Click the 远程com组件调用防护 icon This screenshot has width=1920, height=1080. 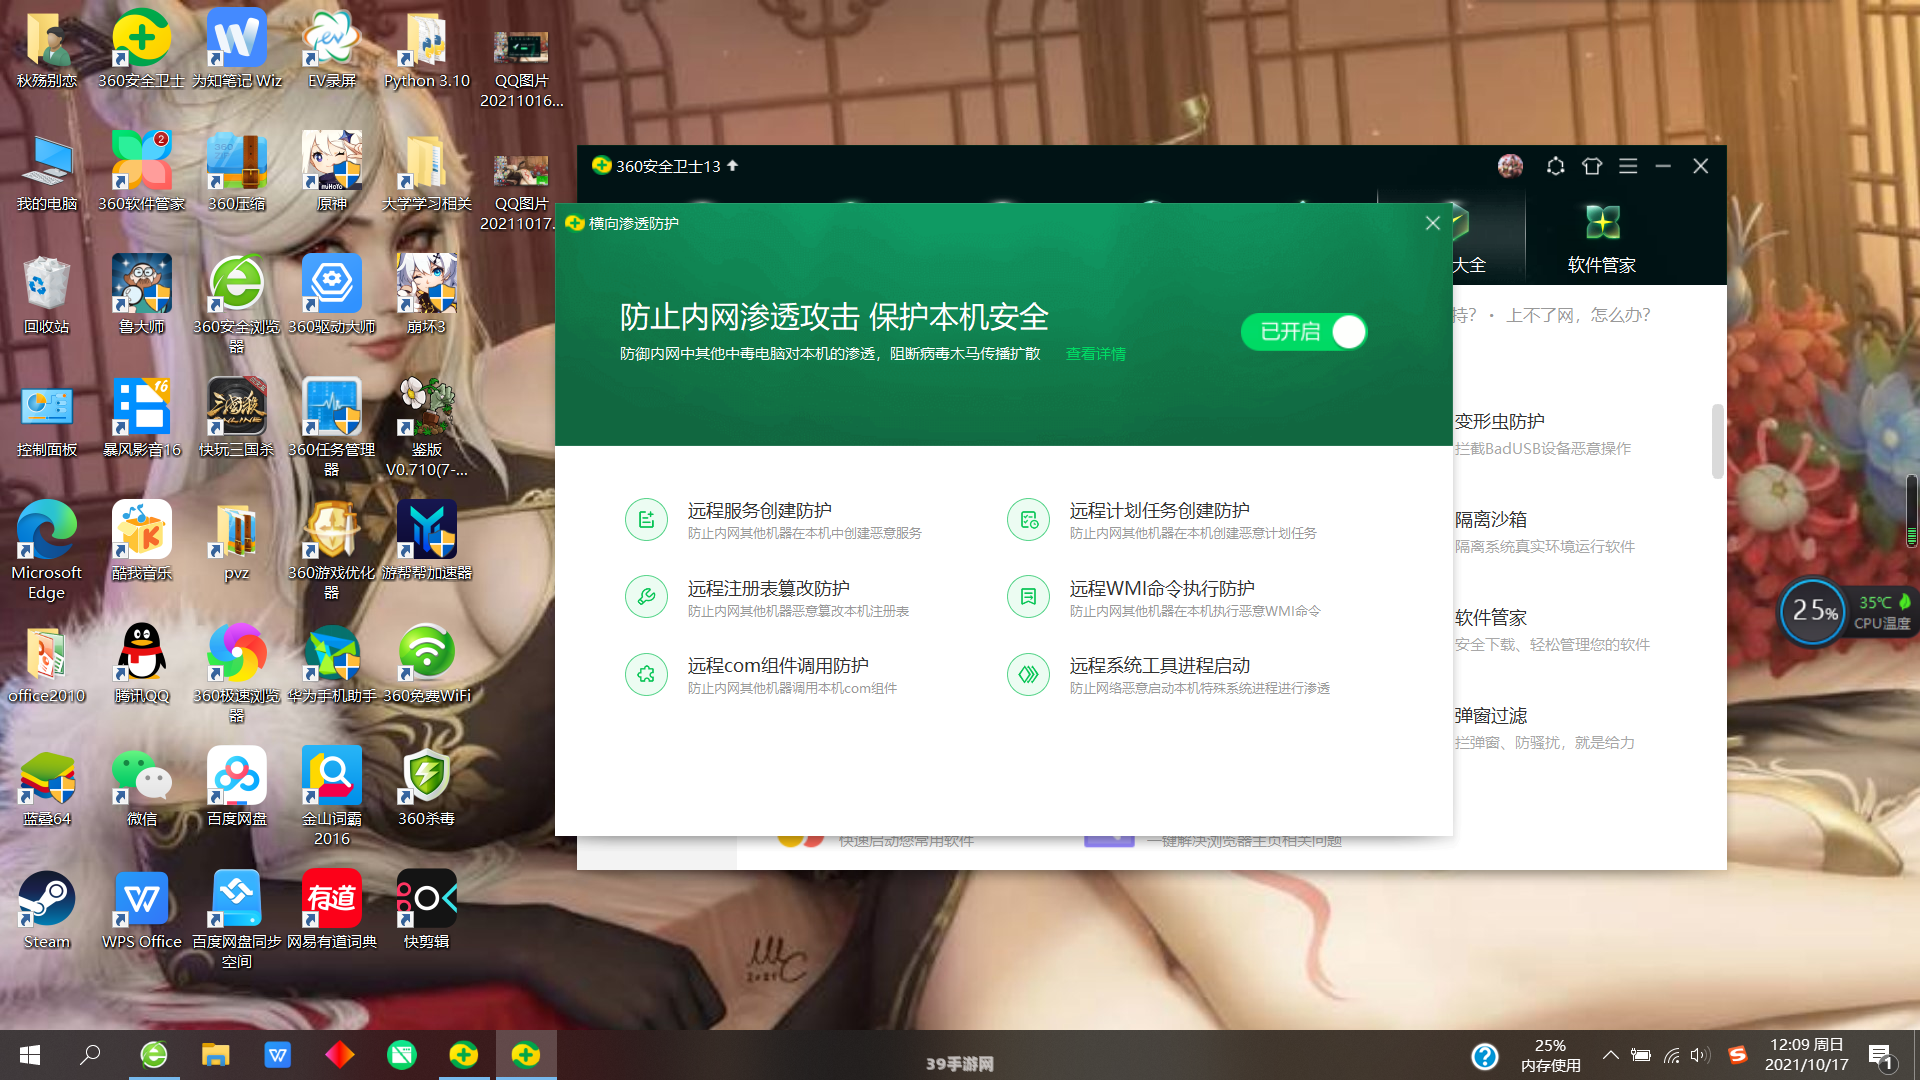pos(646,675)
